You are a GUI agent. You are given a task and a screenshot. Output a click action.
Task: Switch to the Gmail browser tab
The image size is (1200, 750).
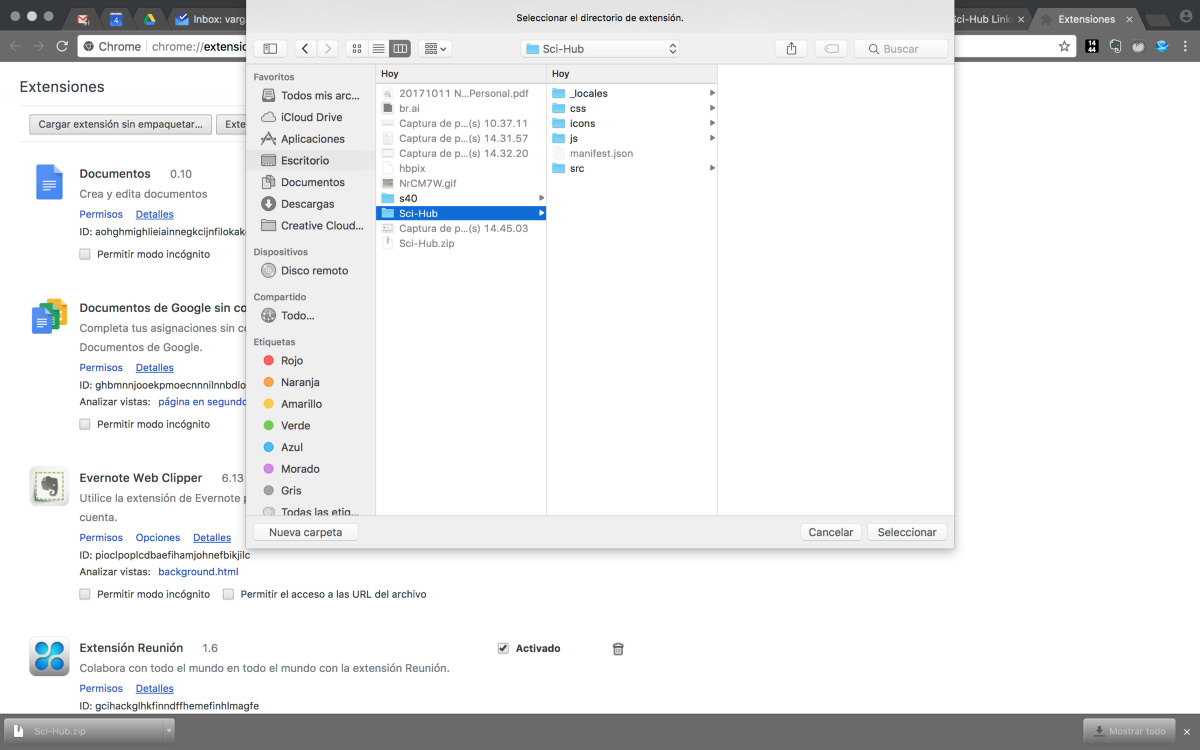(85, 19)
